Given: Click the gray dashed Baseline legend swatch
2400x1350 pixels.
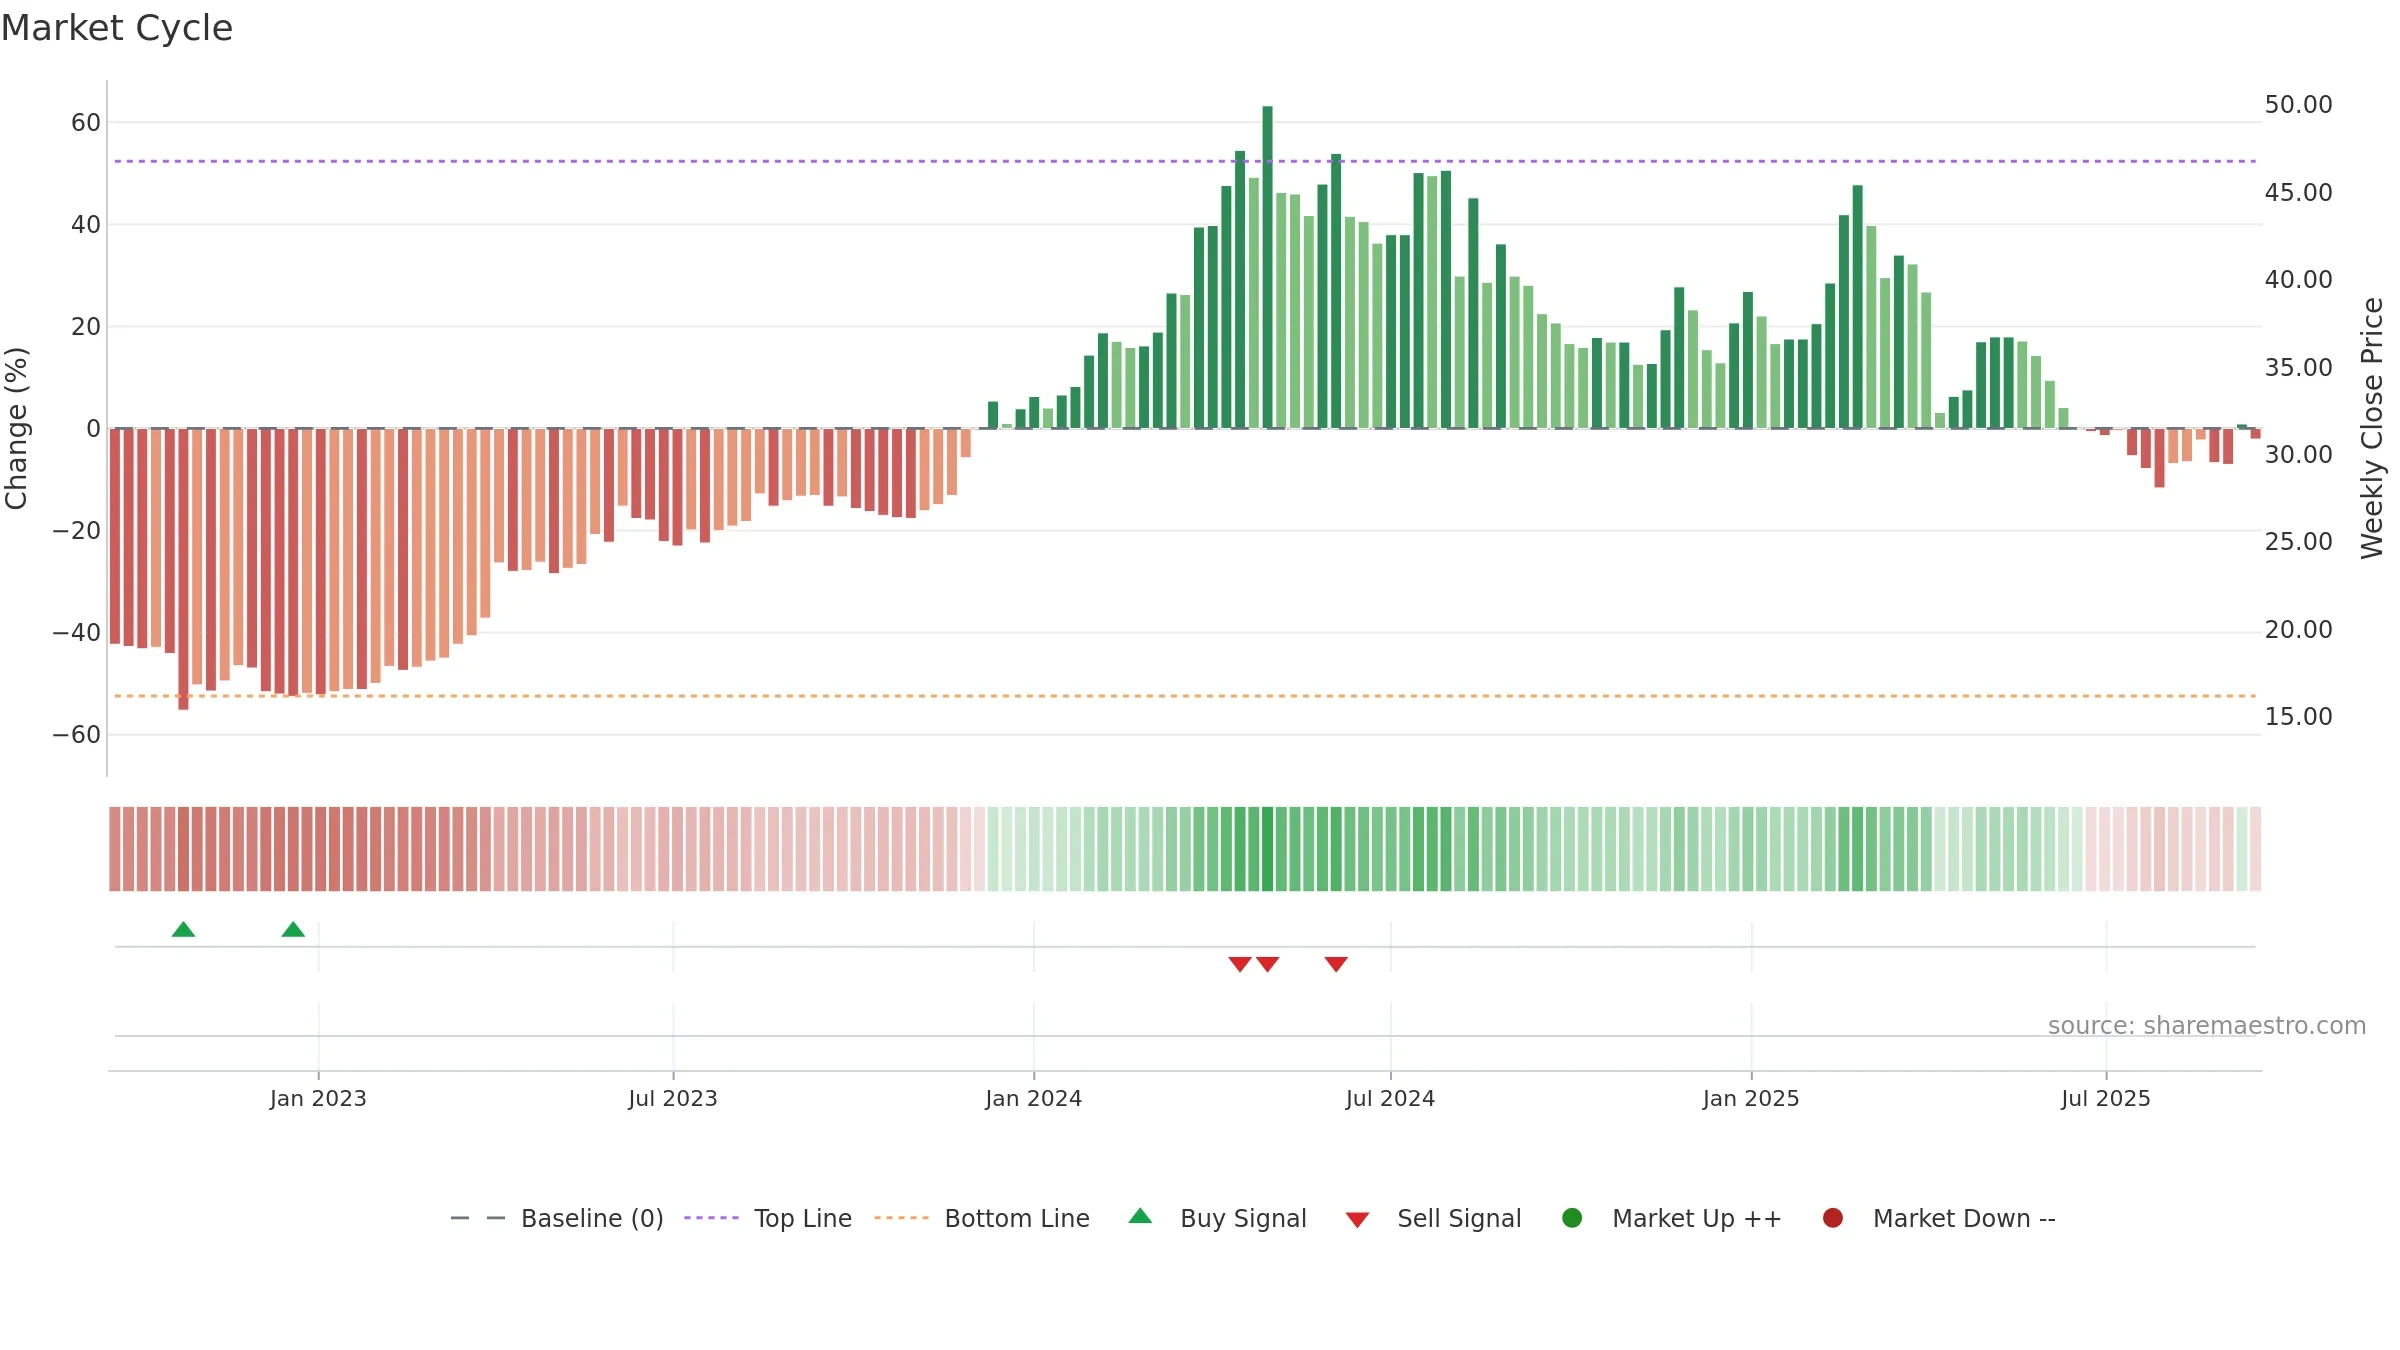Looking at the screenshot, I should click(478, 1218).
